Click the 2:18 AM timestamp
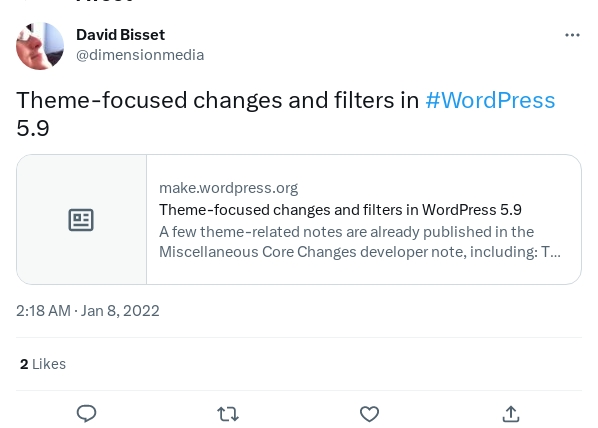598x428 pixels. 43,311
